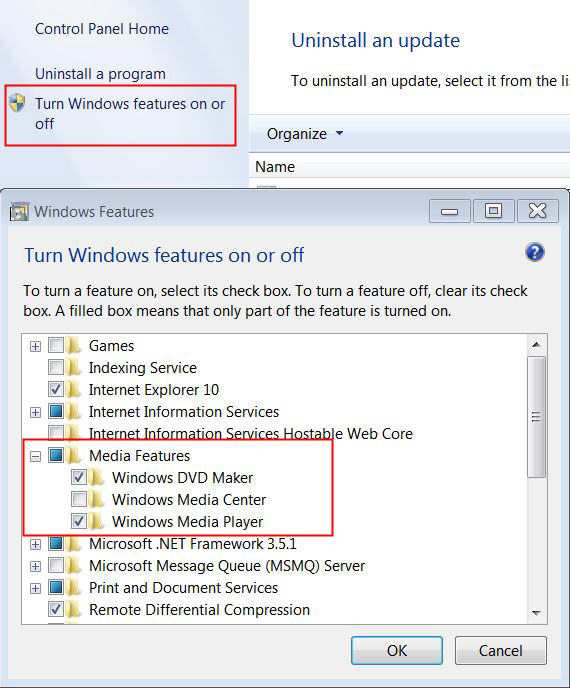This screenshot has height=688, width=570.
Task: Select Internet Information Services Hostable Web Core
Action: click(251, 434)
